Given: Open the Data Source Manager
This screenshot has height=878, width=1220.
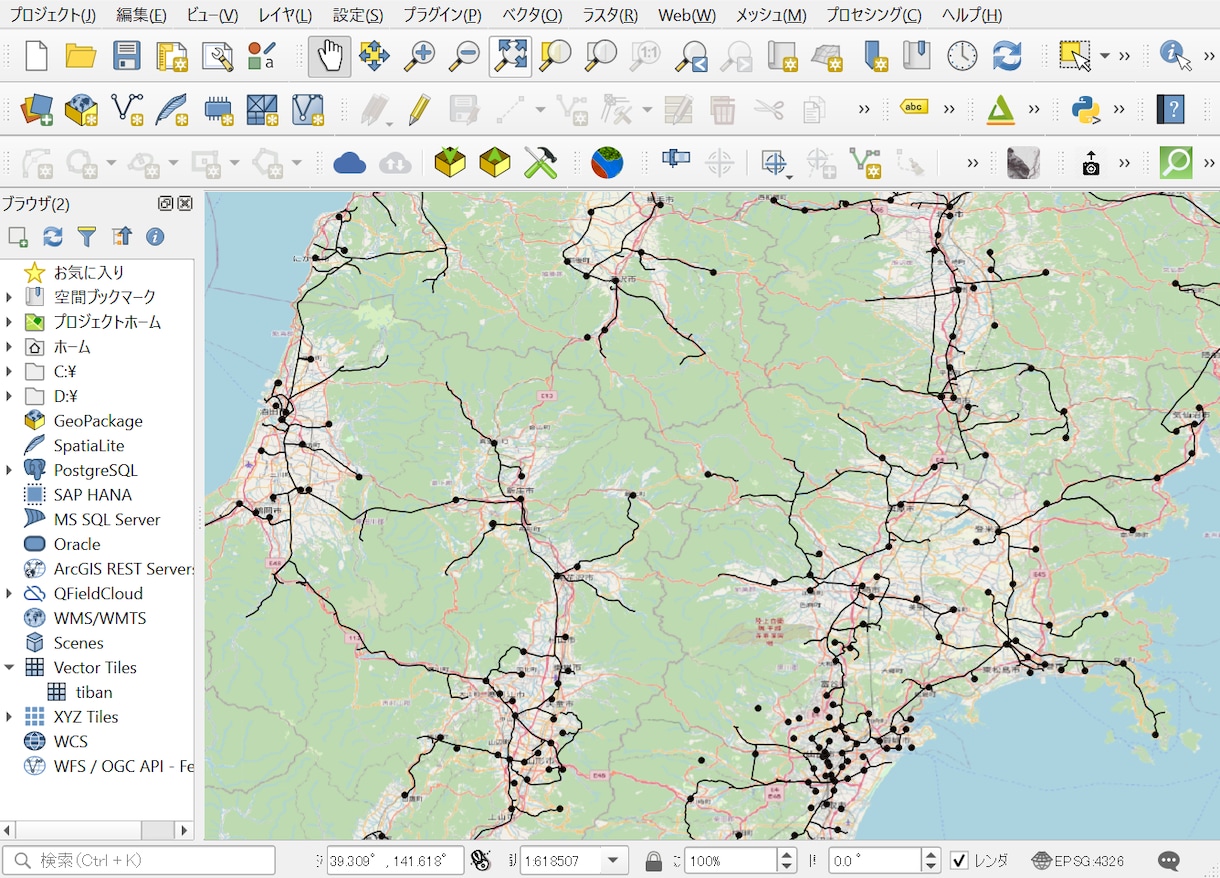Looking at the screenshot, I should pyautogui.click(x=37, y=109).
